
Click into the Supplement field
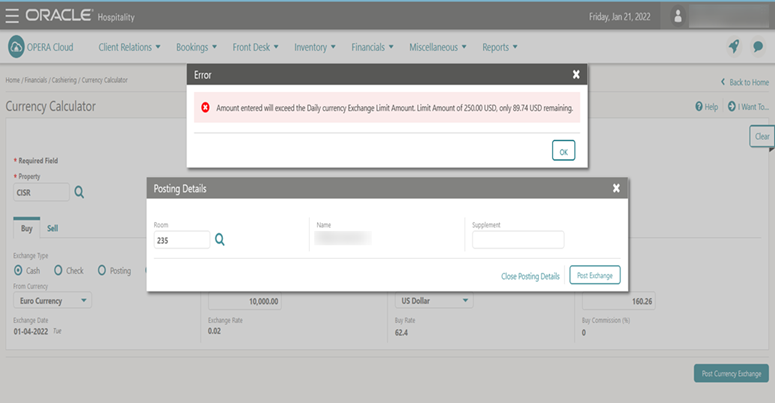pos(518,240)
